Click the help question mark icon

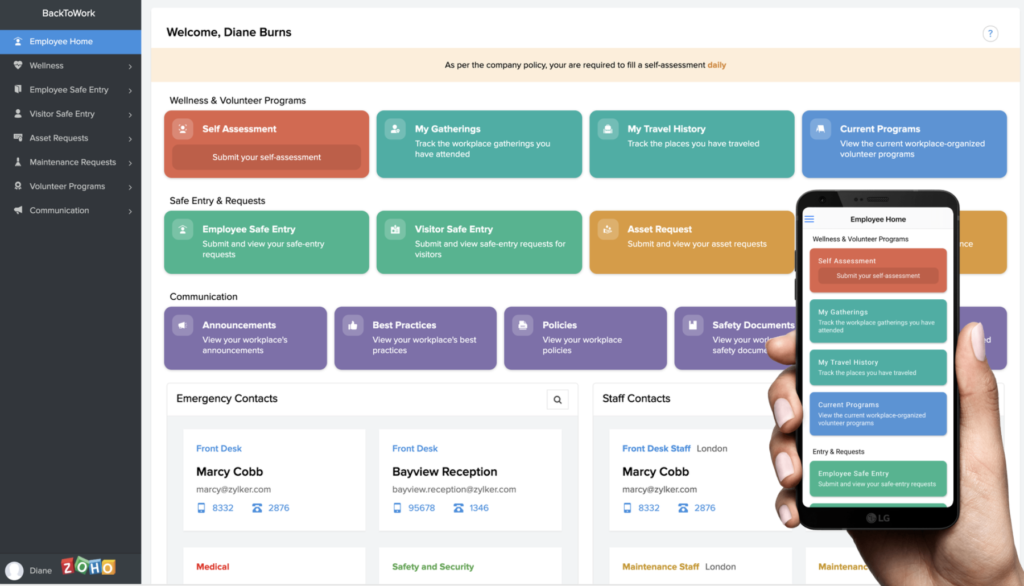[990, 34]
